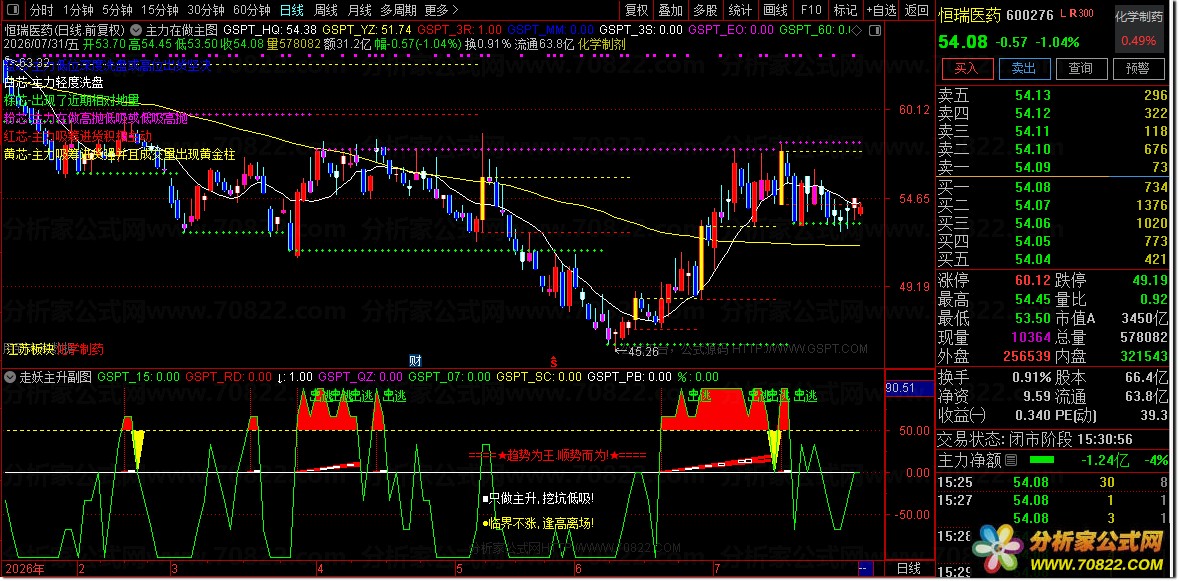Toggle the left side panel icon
The image size is (1180, 581).
click(x=14, y=11)
